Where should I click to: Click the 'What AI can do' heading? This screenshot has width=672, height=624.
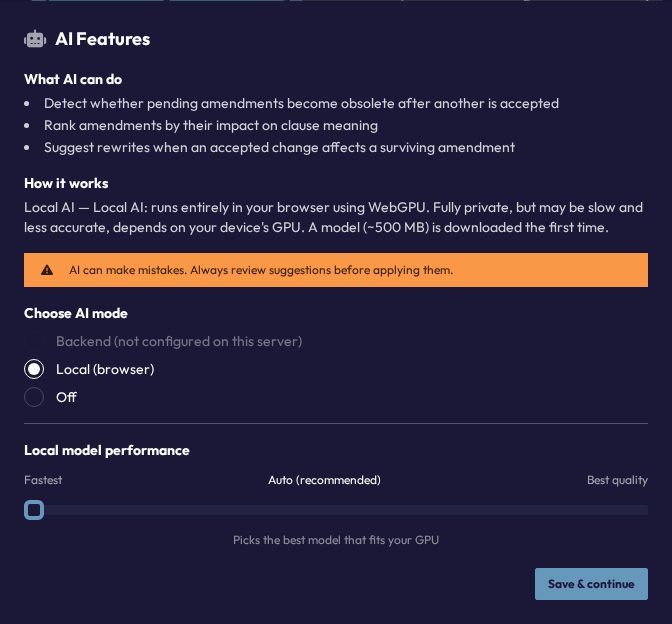pos(73,79)
